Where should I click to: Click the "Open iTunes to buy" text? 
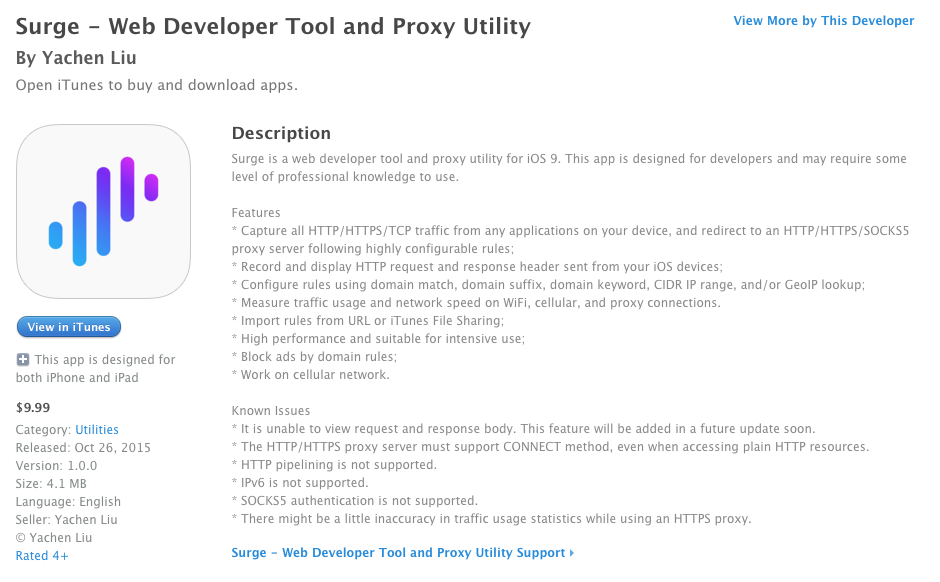pyautogui.click(x=156, y=85)
